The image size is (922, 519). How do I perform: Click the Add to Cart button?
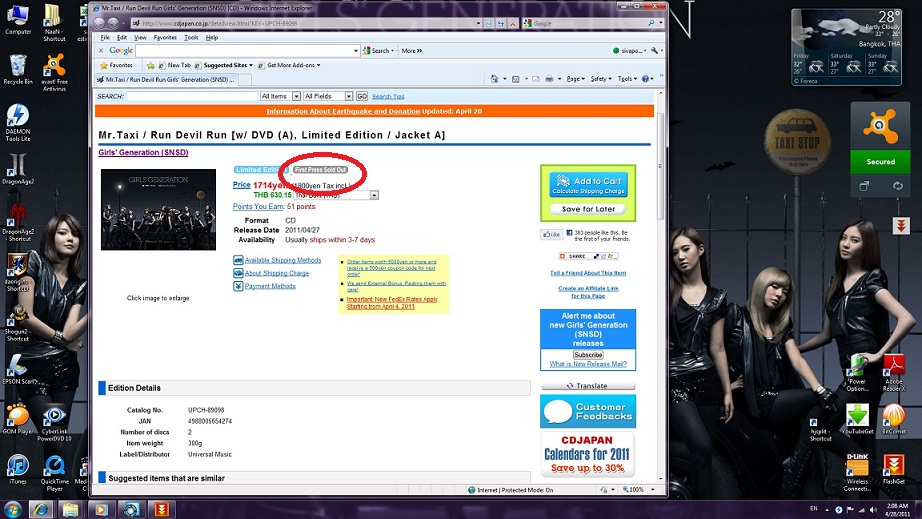(588, 185)
